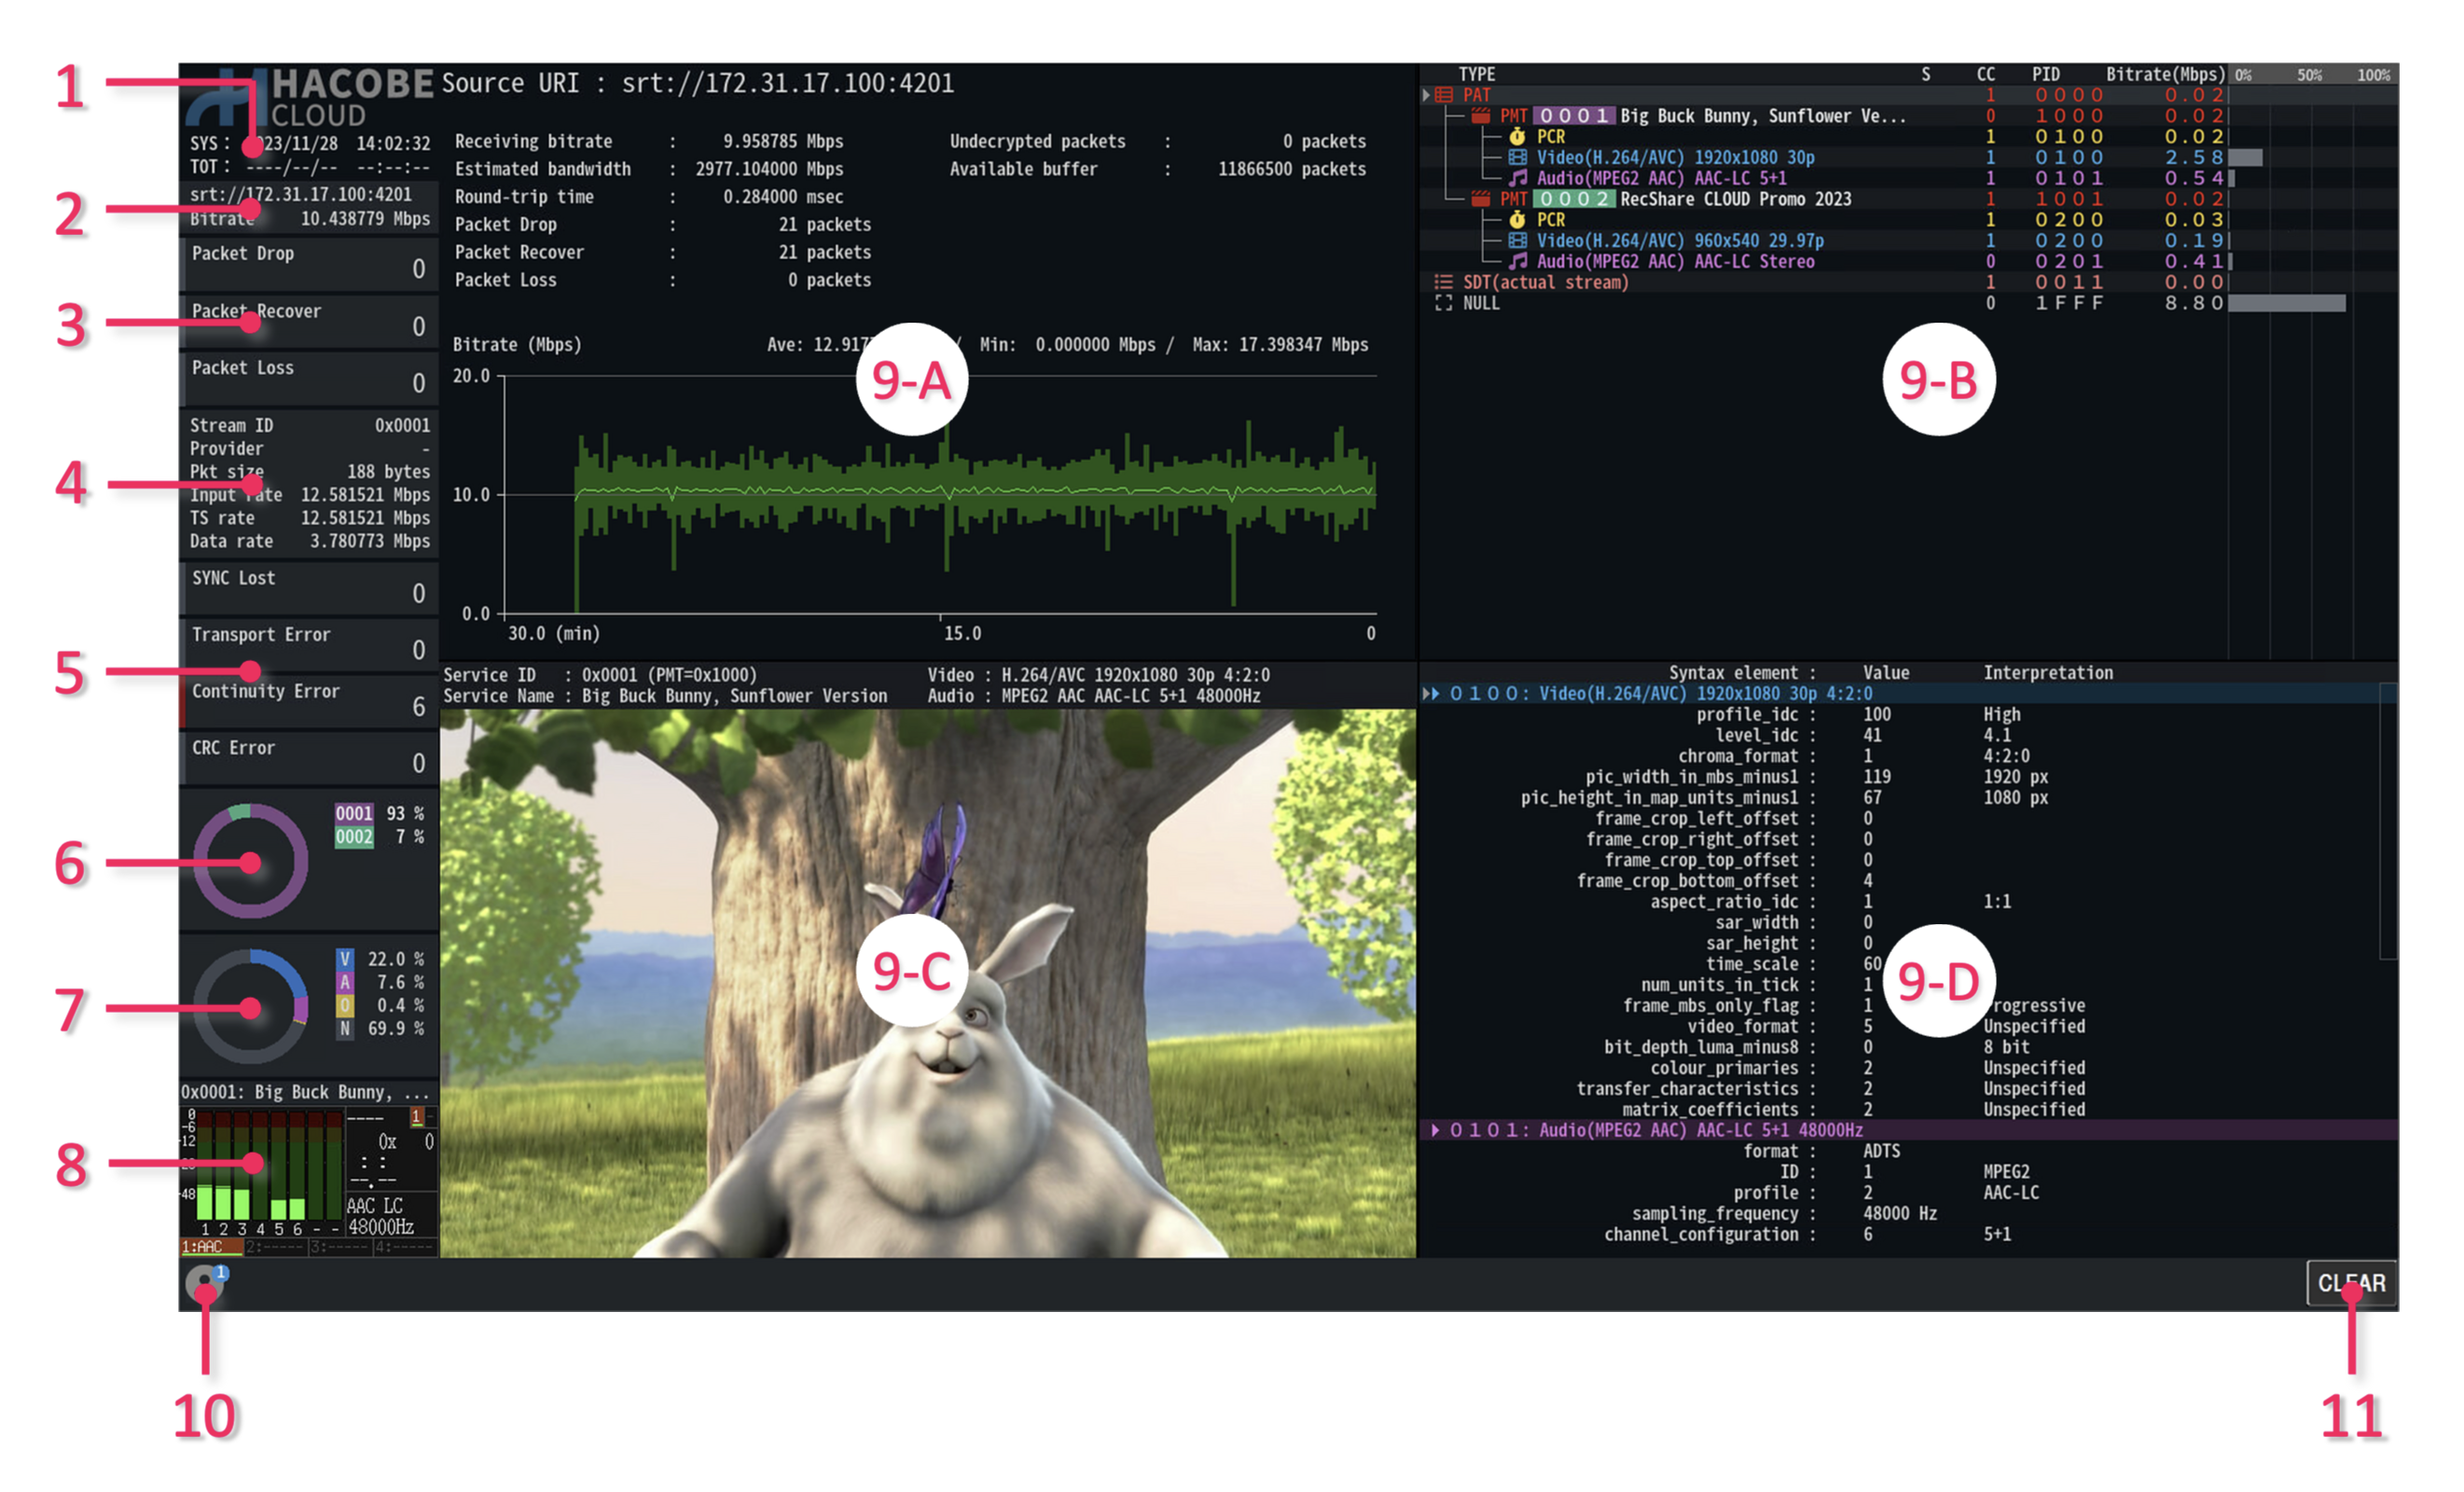Click the Round-trip time 0.284000 msec value
Viewport: 2464px width, 1492px height.
(783, 197)
